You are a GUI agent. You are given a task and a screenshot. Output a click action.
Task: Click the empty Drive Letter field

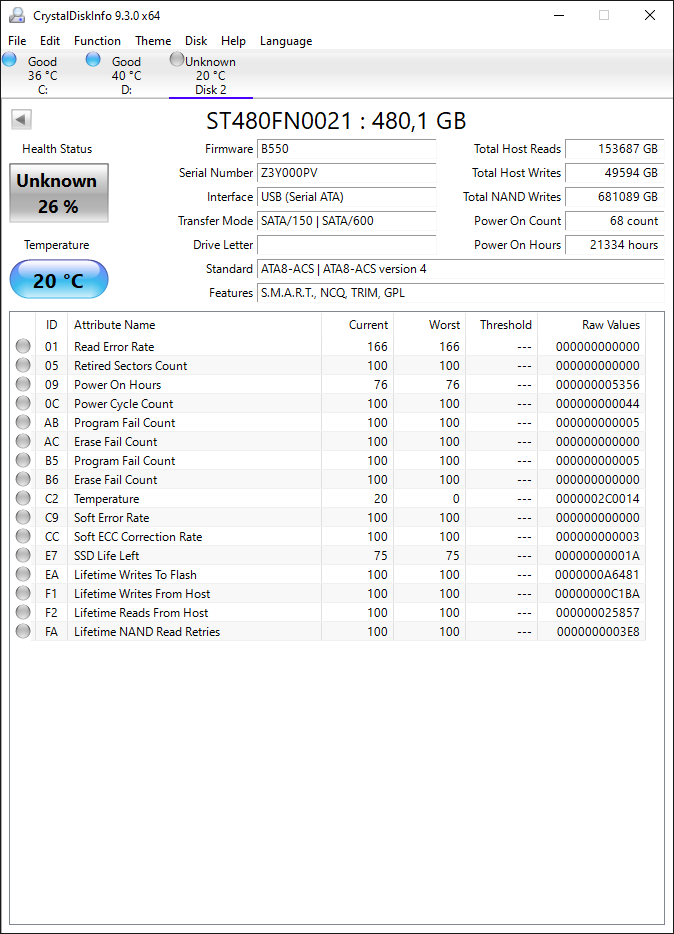[347, 245]
